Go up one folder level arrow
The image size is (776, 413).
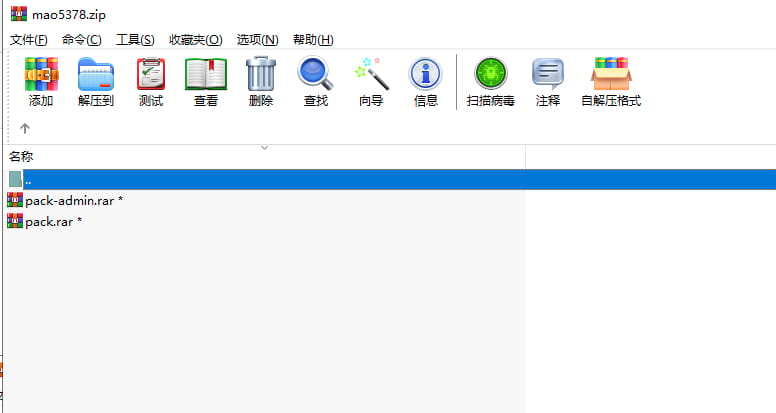(25, 129)
